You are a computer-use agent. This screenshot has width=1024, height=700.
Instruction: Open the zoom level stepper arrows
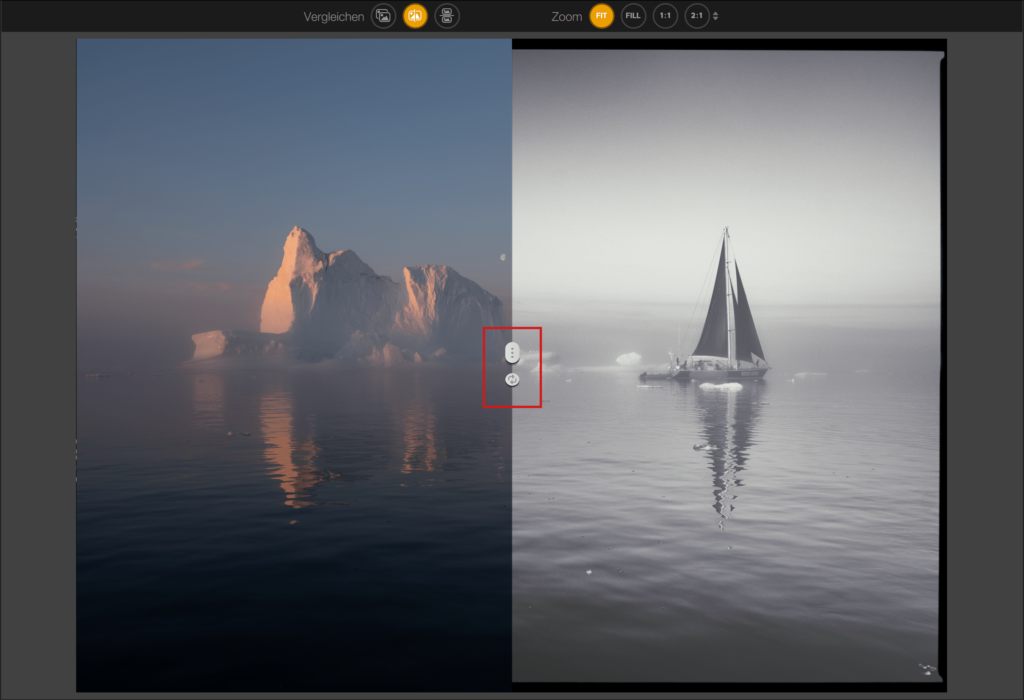tap(716, 16)
